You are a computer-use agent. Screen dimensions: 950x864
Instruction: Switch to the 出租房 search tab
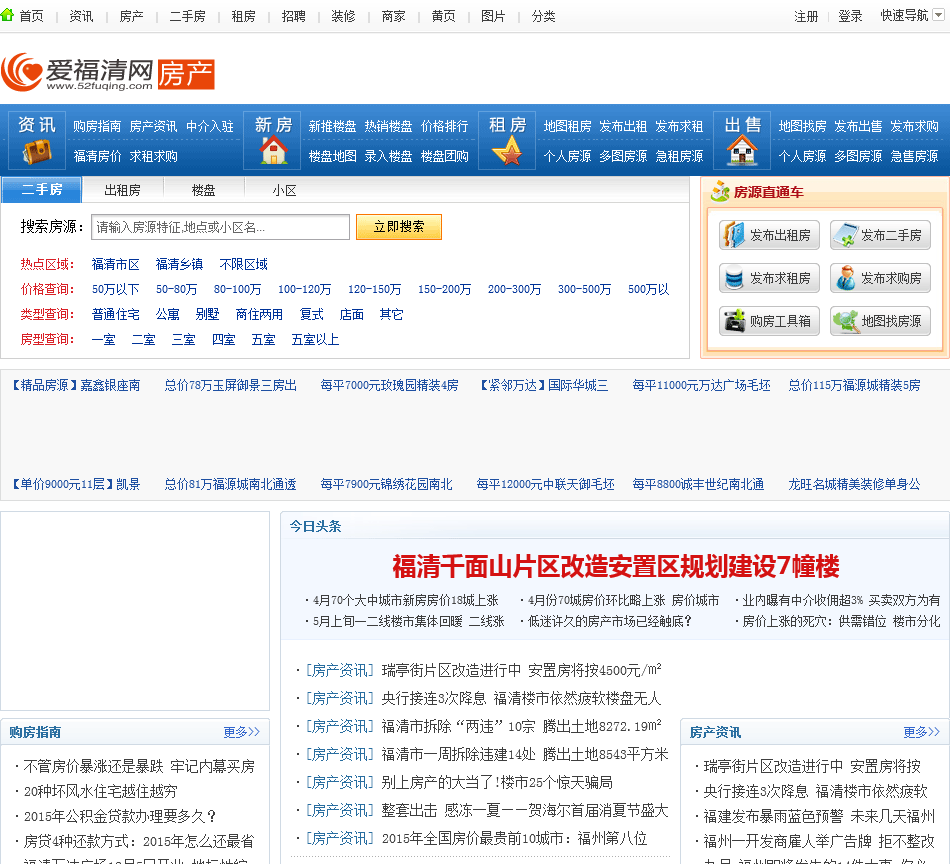click(122, 190)
